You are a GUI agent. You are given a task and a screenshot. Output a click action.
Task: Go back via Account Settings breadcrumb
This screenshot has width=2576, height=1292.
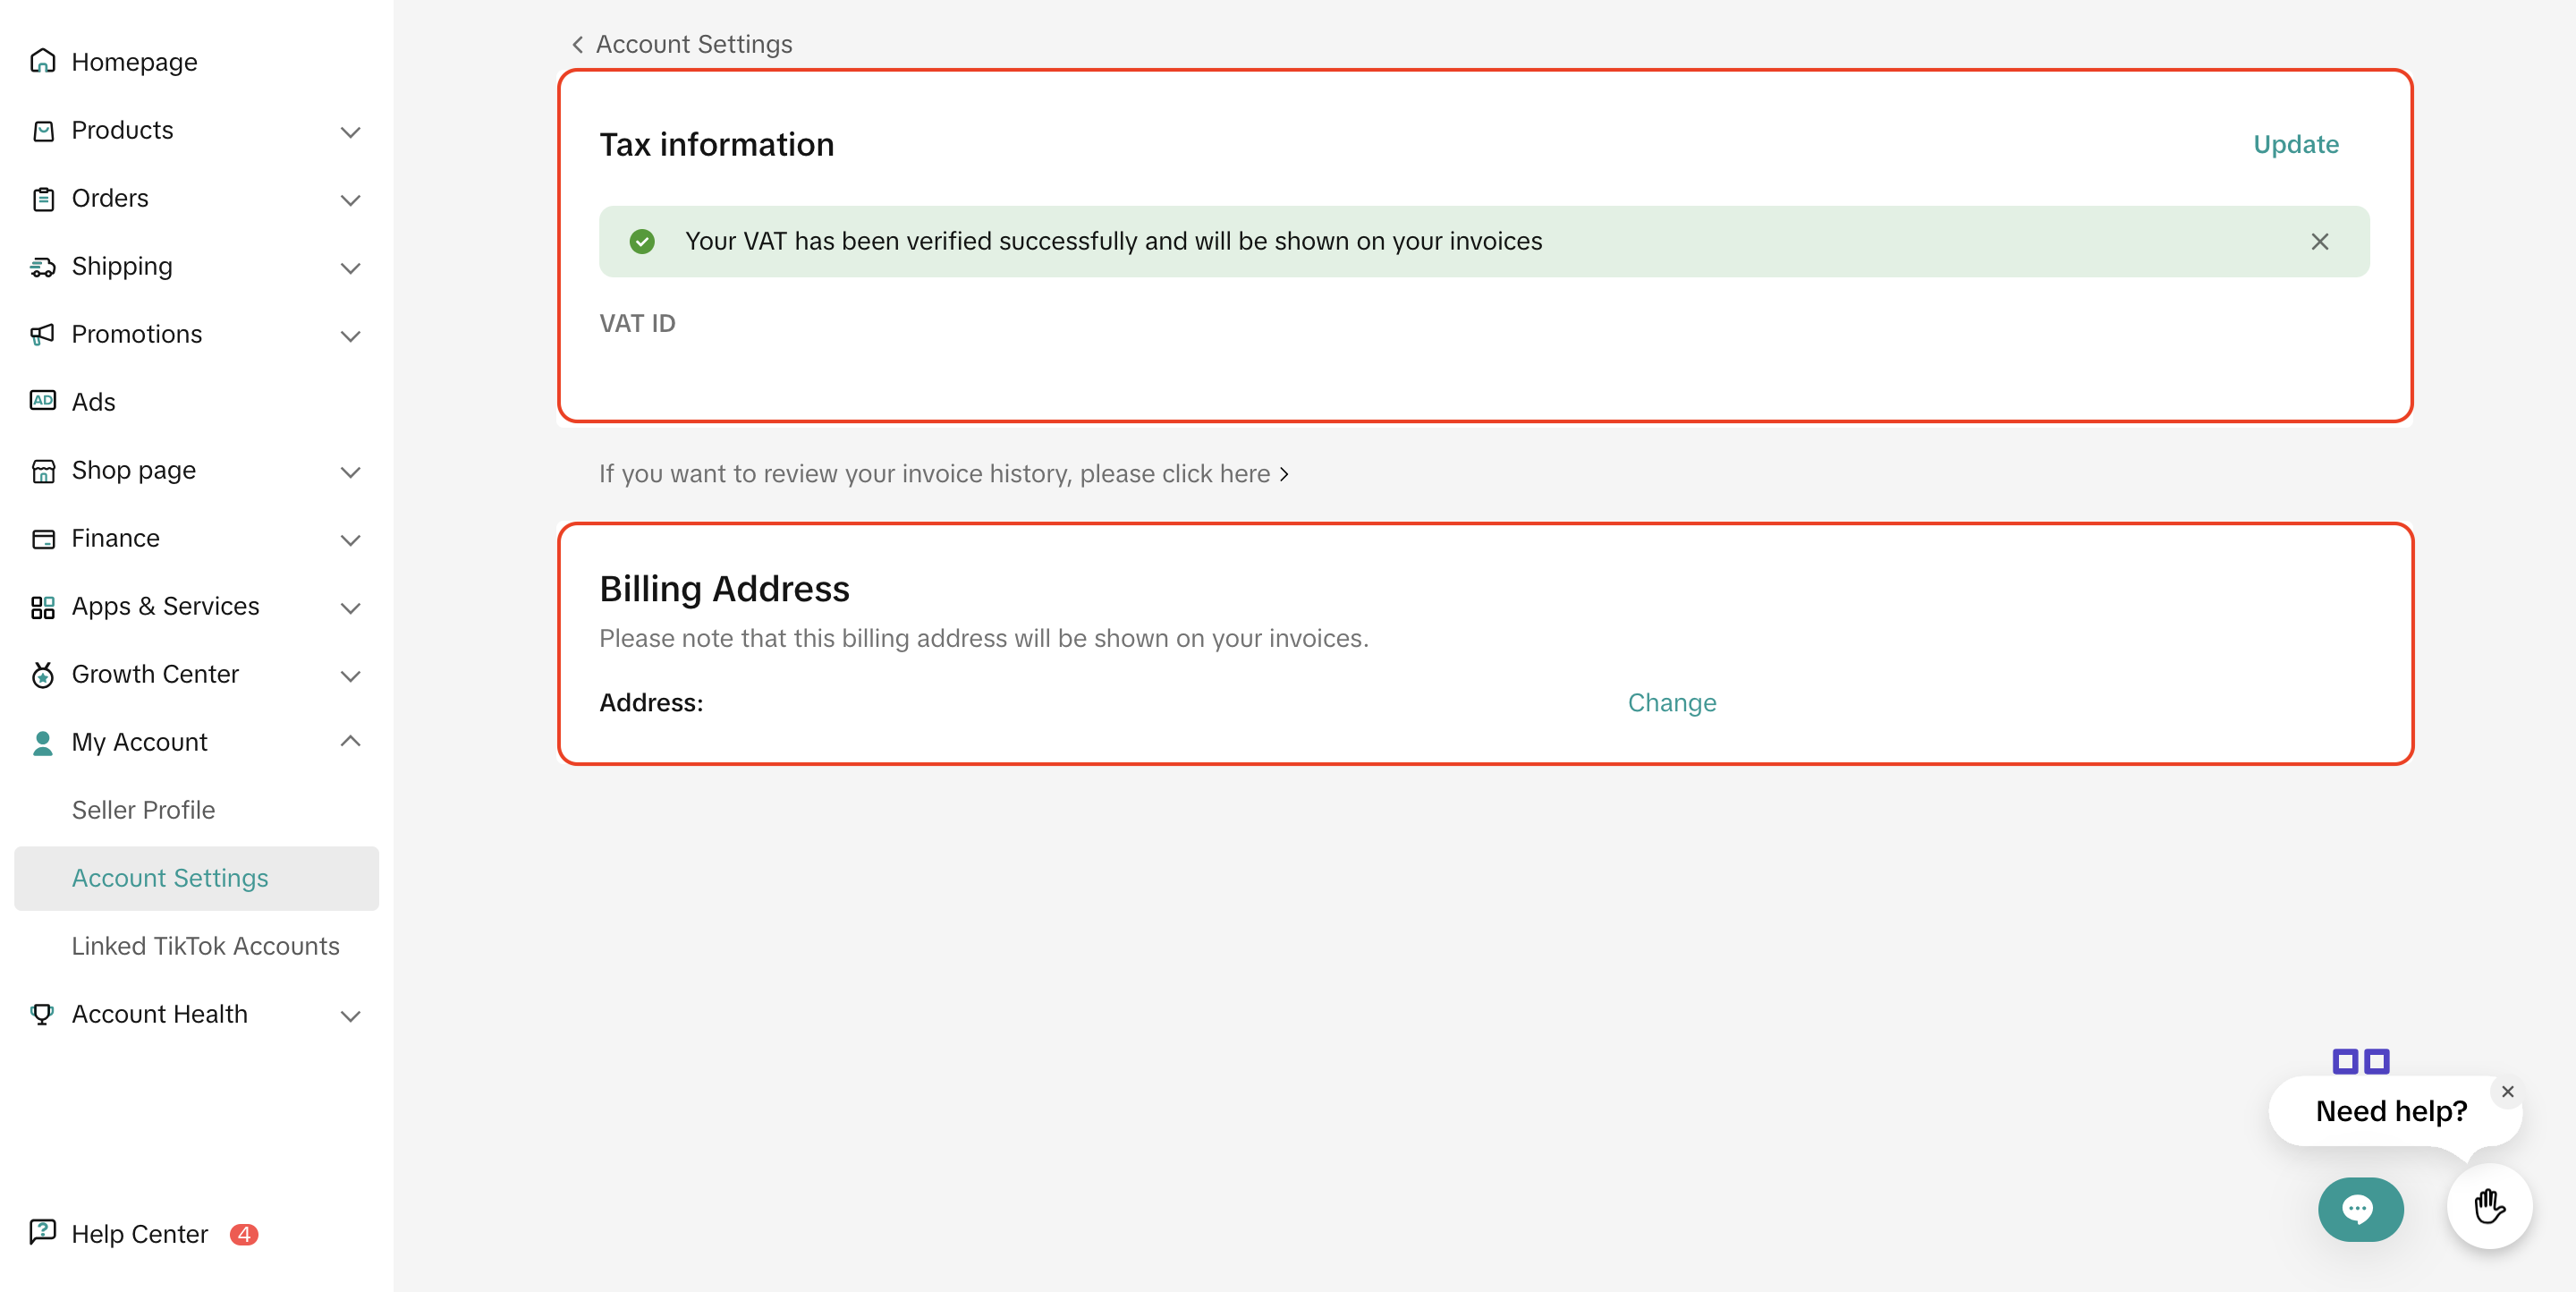tap(682, 44)
